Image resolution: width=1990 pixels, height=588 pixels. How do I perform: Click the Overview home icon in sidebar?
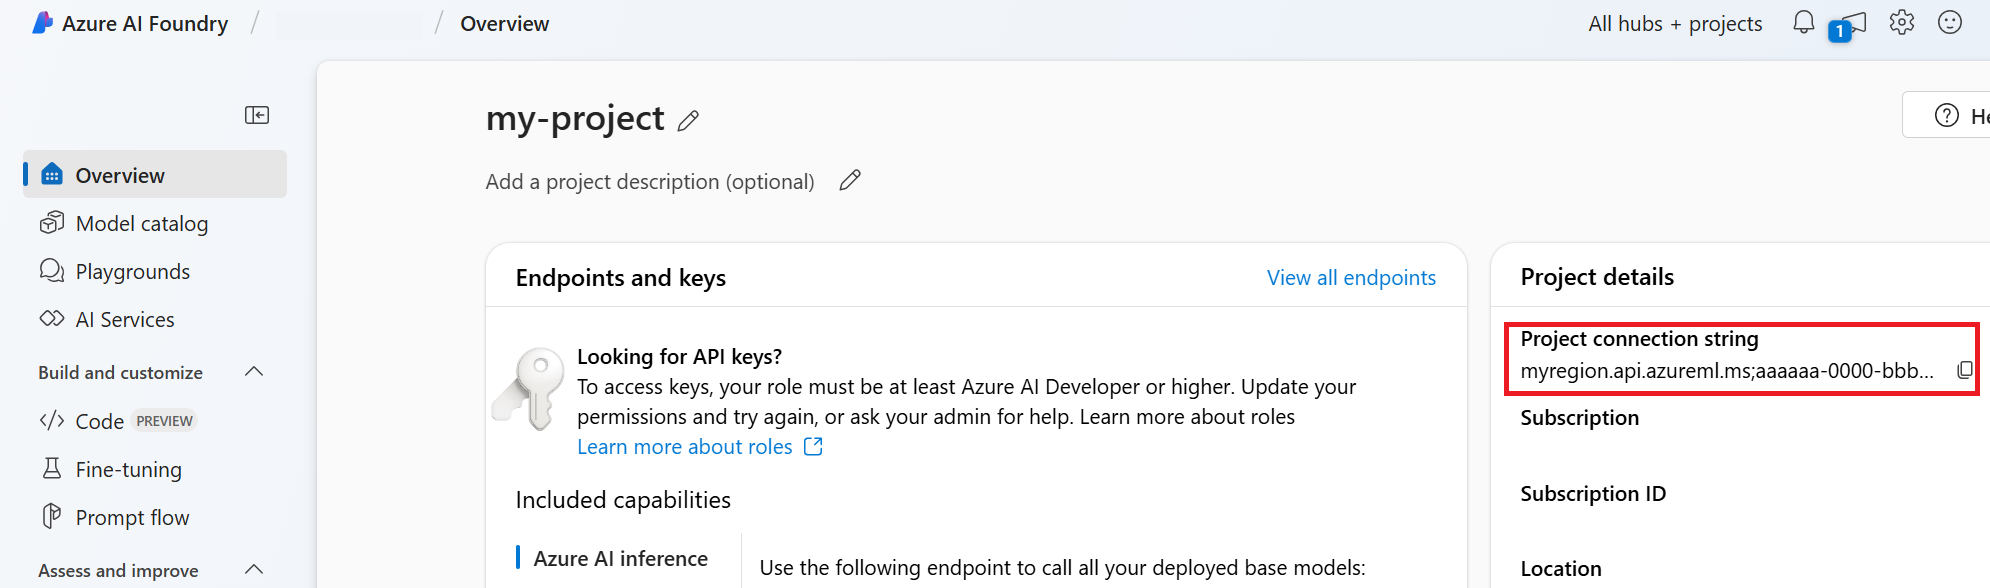pyautogui.click(x=52, y=175)
